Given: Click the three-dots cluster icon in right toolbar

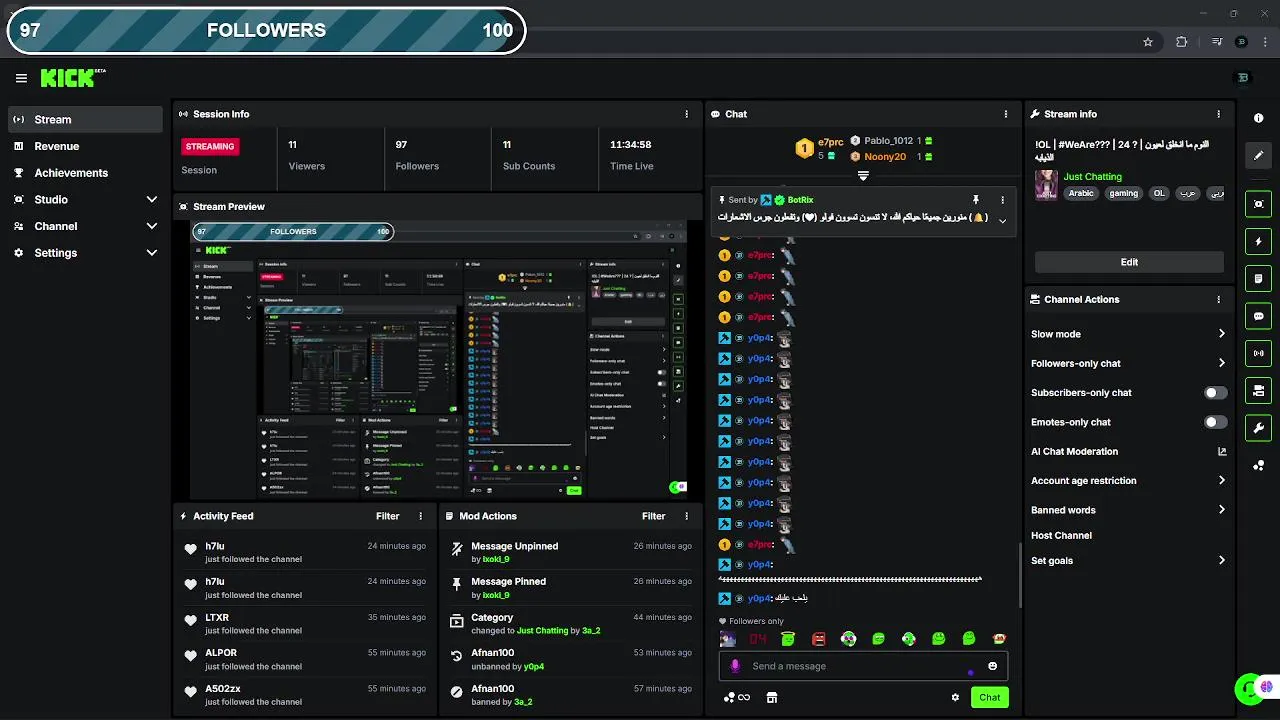Looking at the screenshot, I should pyautogui.click(x=1258, y=465).
